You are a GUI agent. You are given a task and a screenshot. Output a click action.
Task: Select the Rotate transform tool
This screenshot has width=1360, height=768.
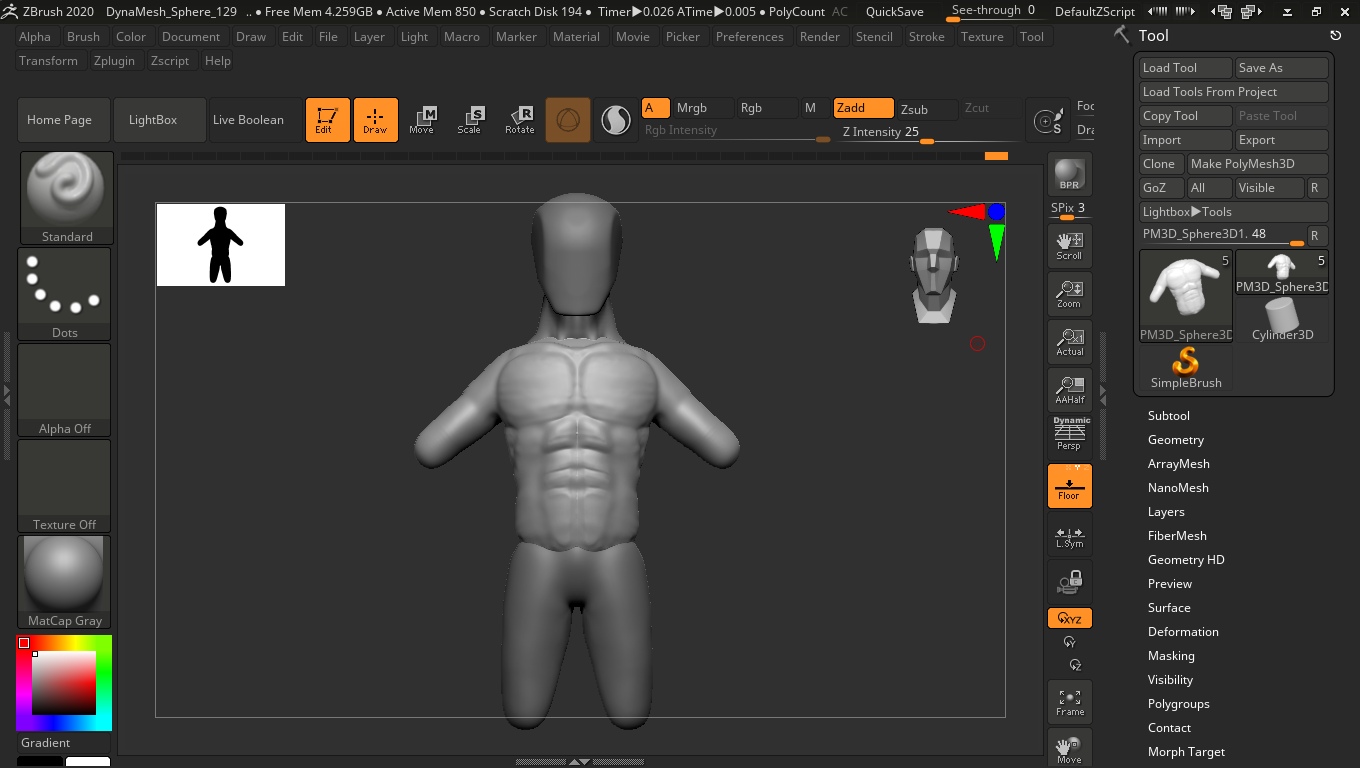coord(519,120)
